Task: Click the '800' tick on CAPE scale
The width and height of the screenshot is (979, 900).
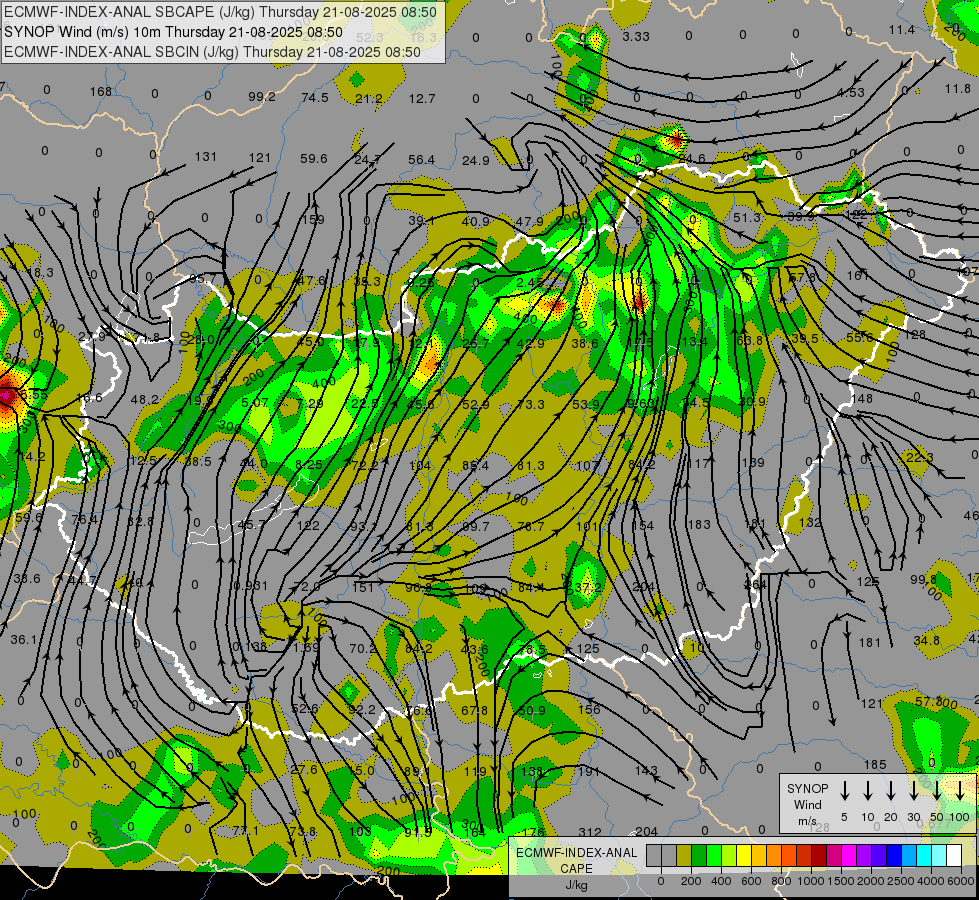Action: click(782, 881)
